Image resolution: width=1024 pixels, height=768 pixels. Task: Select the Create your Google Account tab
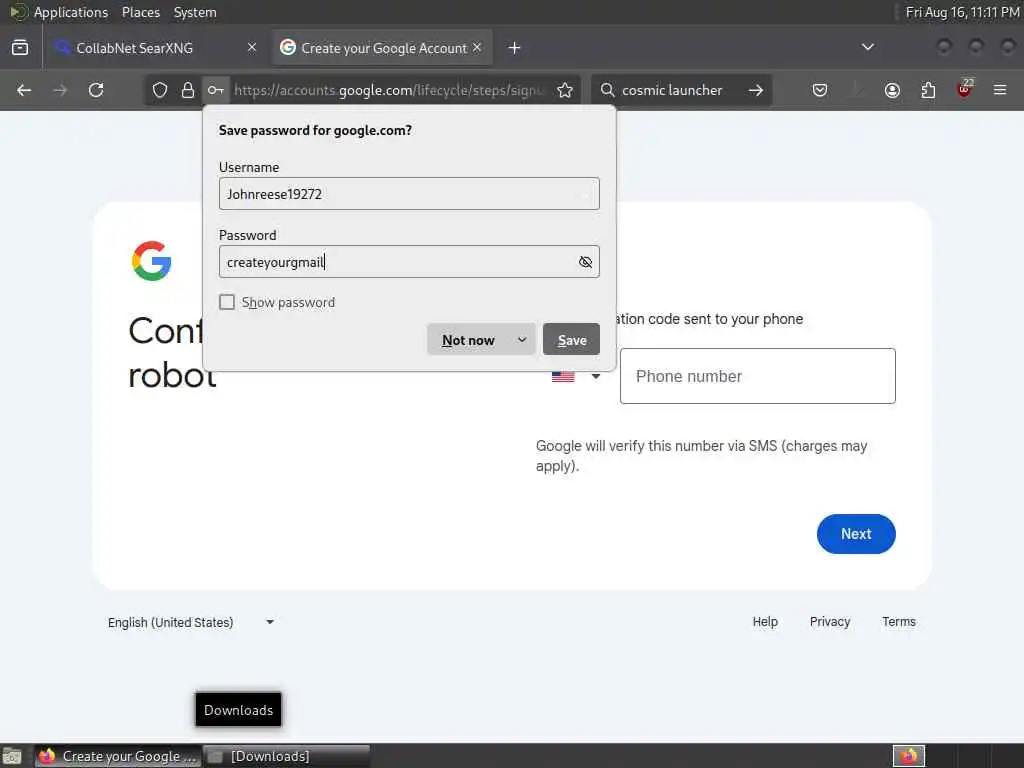coord(381,48)
